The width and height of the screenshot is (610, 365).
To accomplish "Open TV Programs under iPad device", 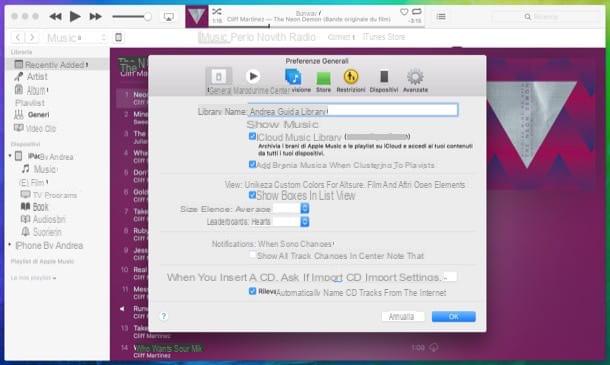I will (54, 195).
